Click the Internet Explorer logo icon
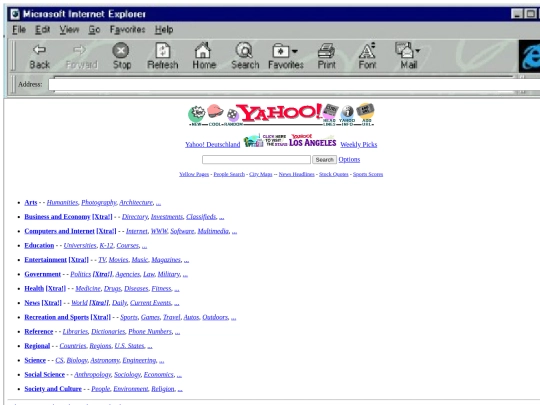 pos(530,56)
